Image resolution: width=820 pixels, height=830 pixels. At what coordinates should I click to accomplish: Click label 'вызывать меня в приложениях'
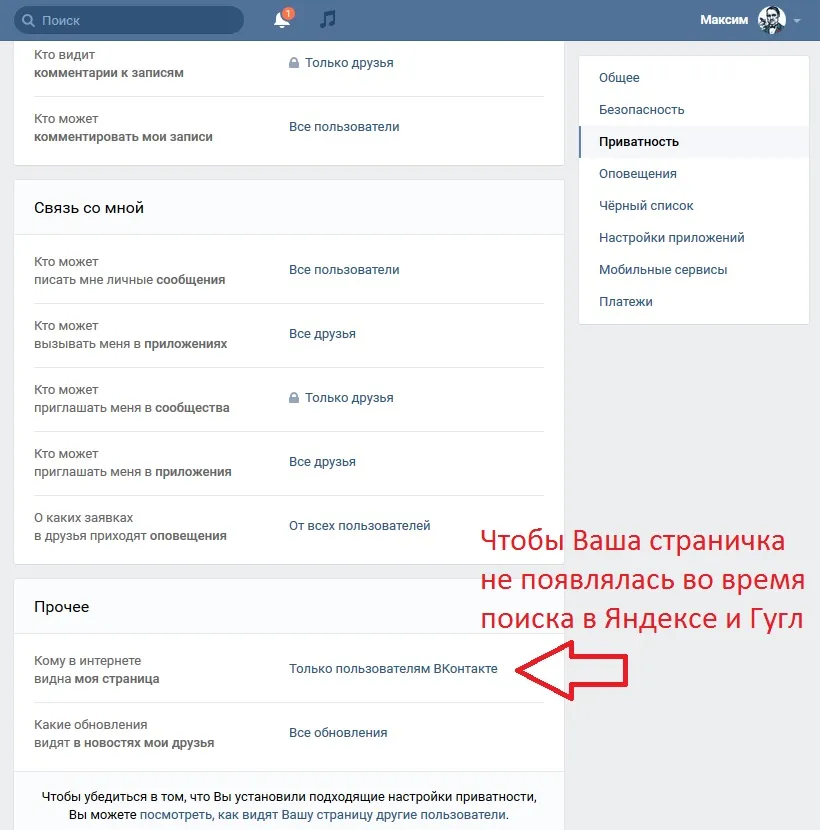point(131,344)
